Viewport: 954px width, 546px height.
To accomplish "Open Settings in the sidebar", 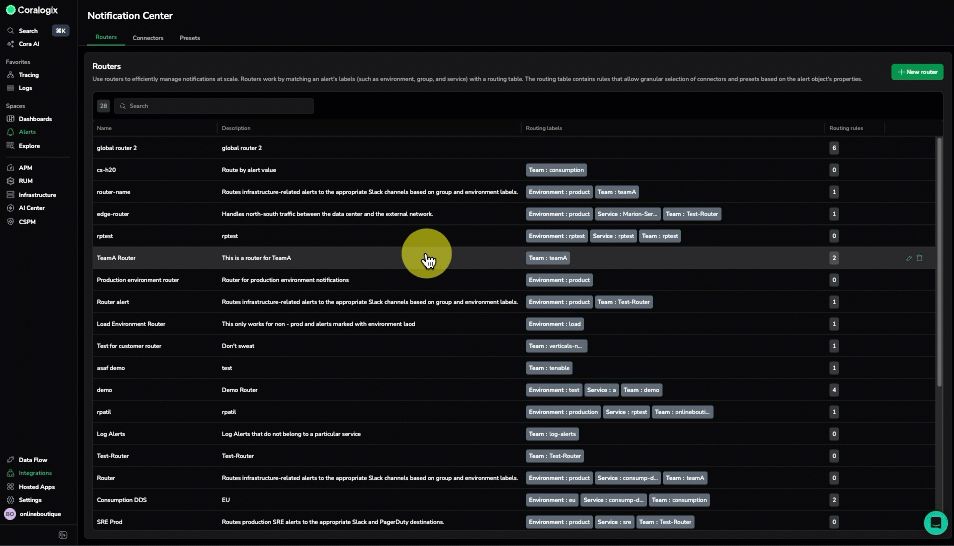I will [30, 499].
